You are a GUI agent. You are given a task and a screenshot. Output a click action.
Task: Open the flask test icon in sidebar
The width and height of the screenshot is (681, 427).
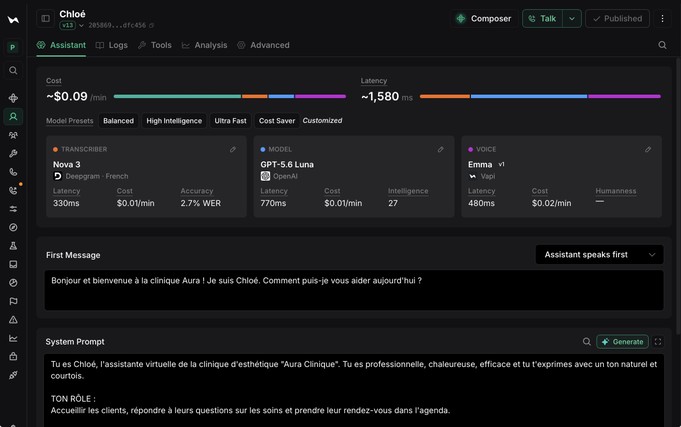pos(13,246)
